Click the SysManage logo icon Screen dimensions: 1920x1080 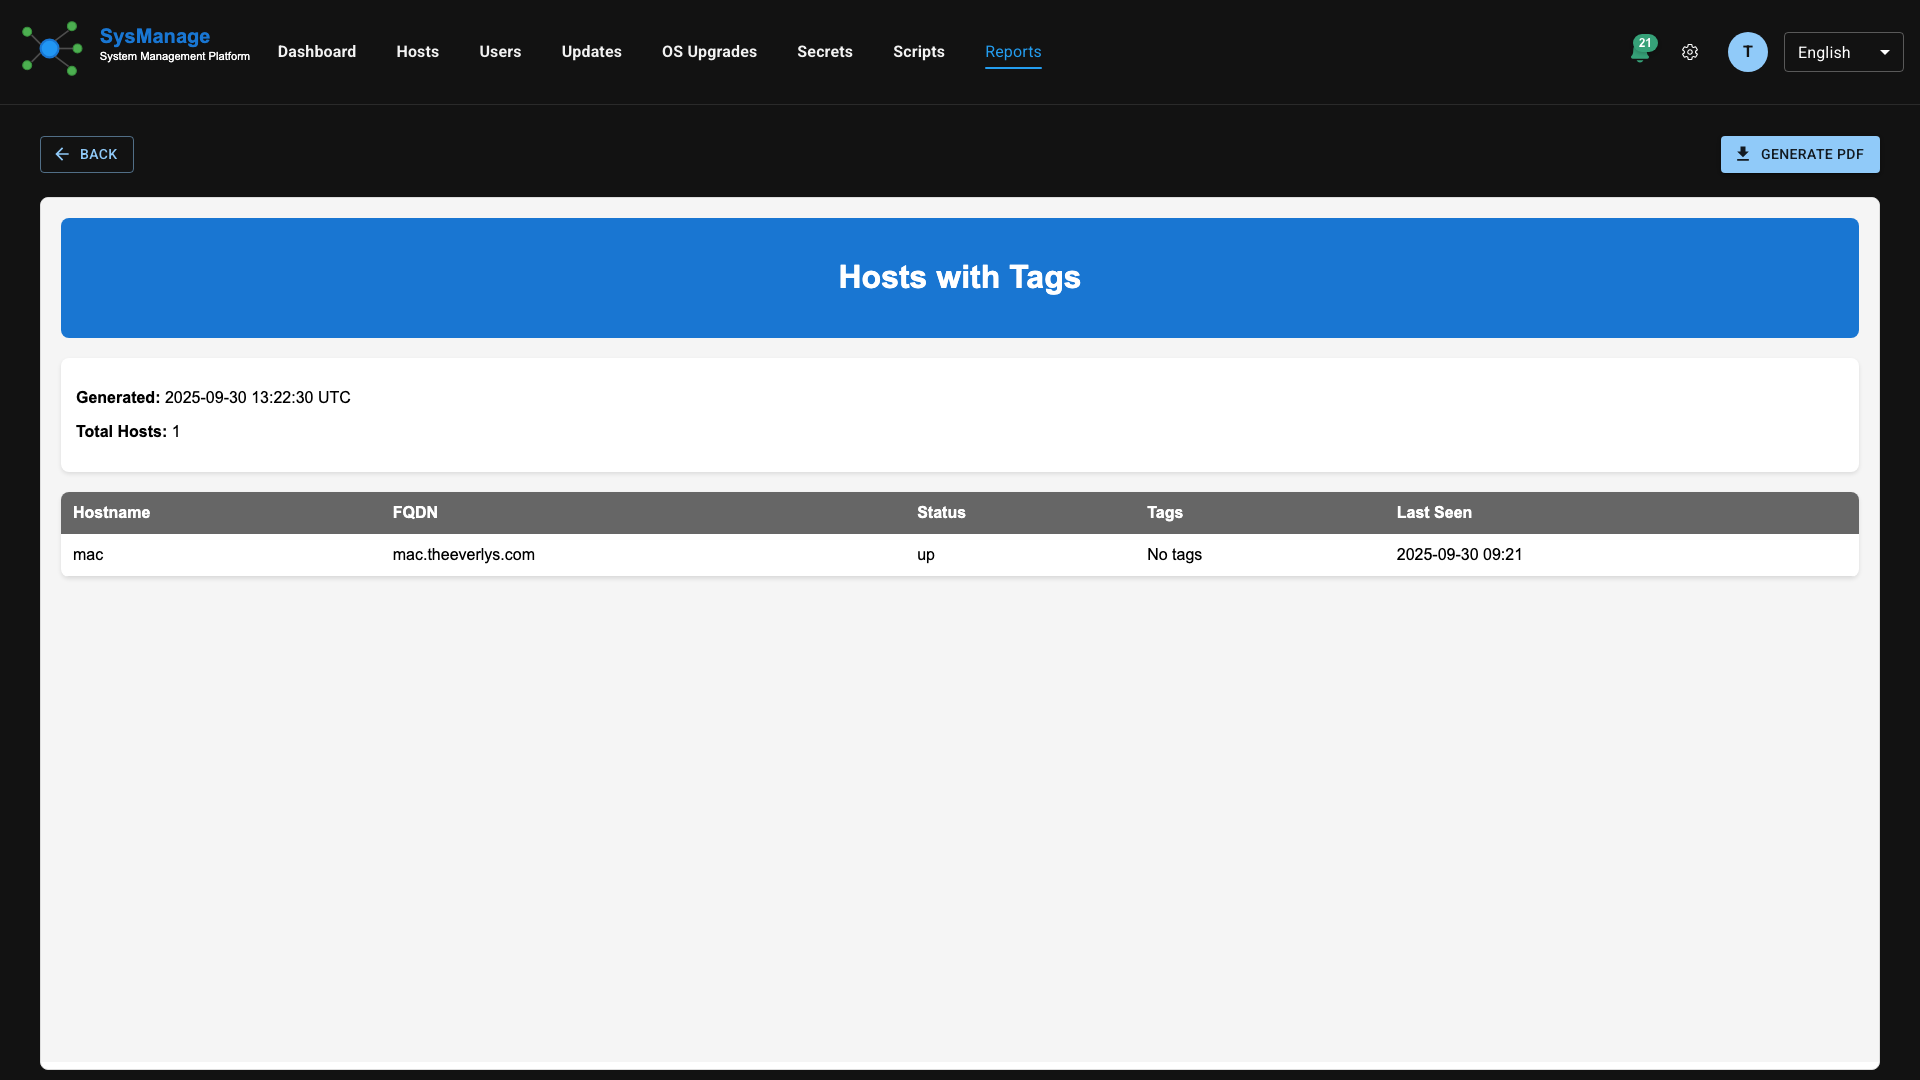coord(51,48)
